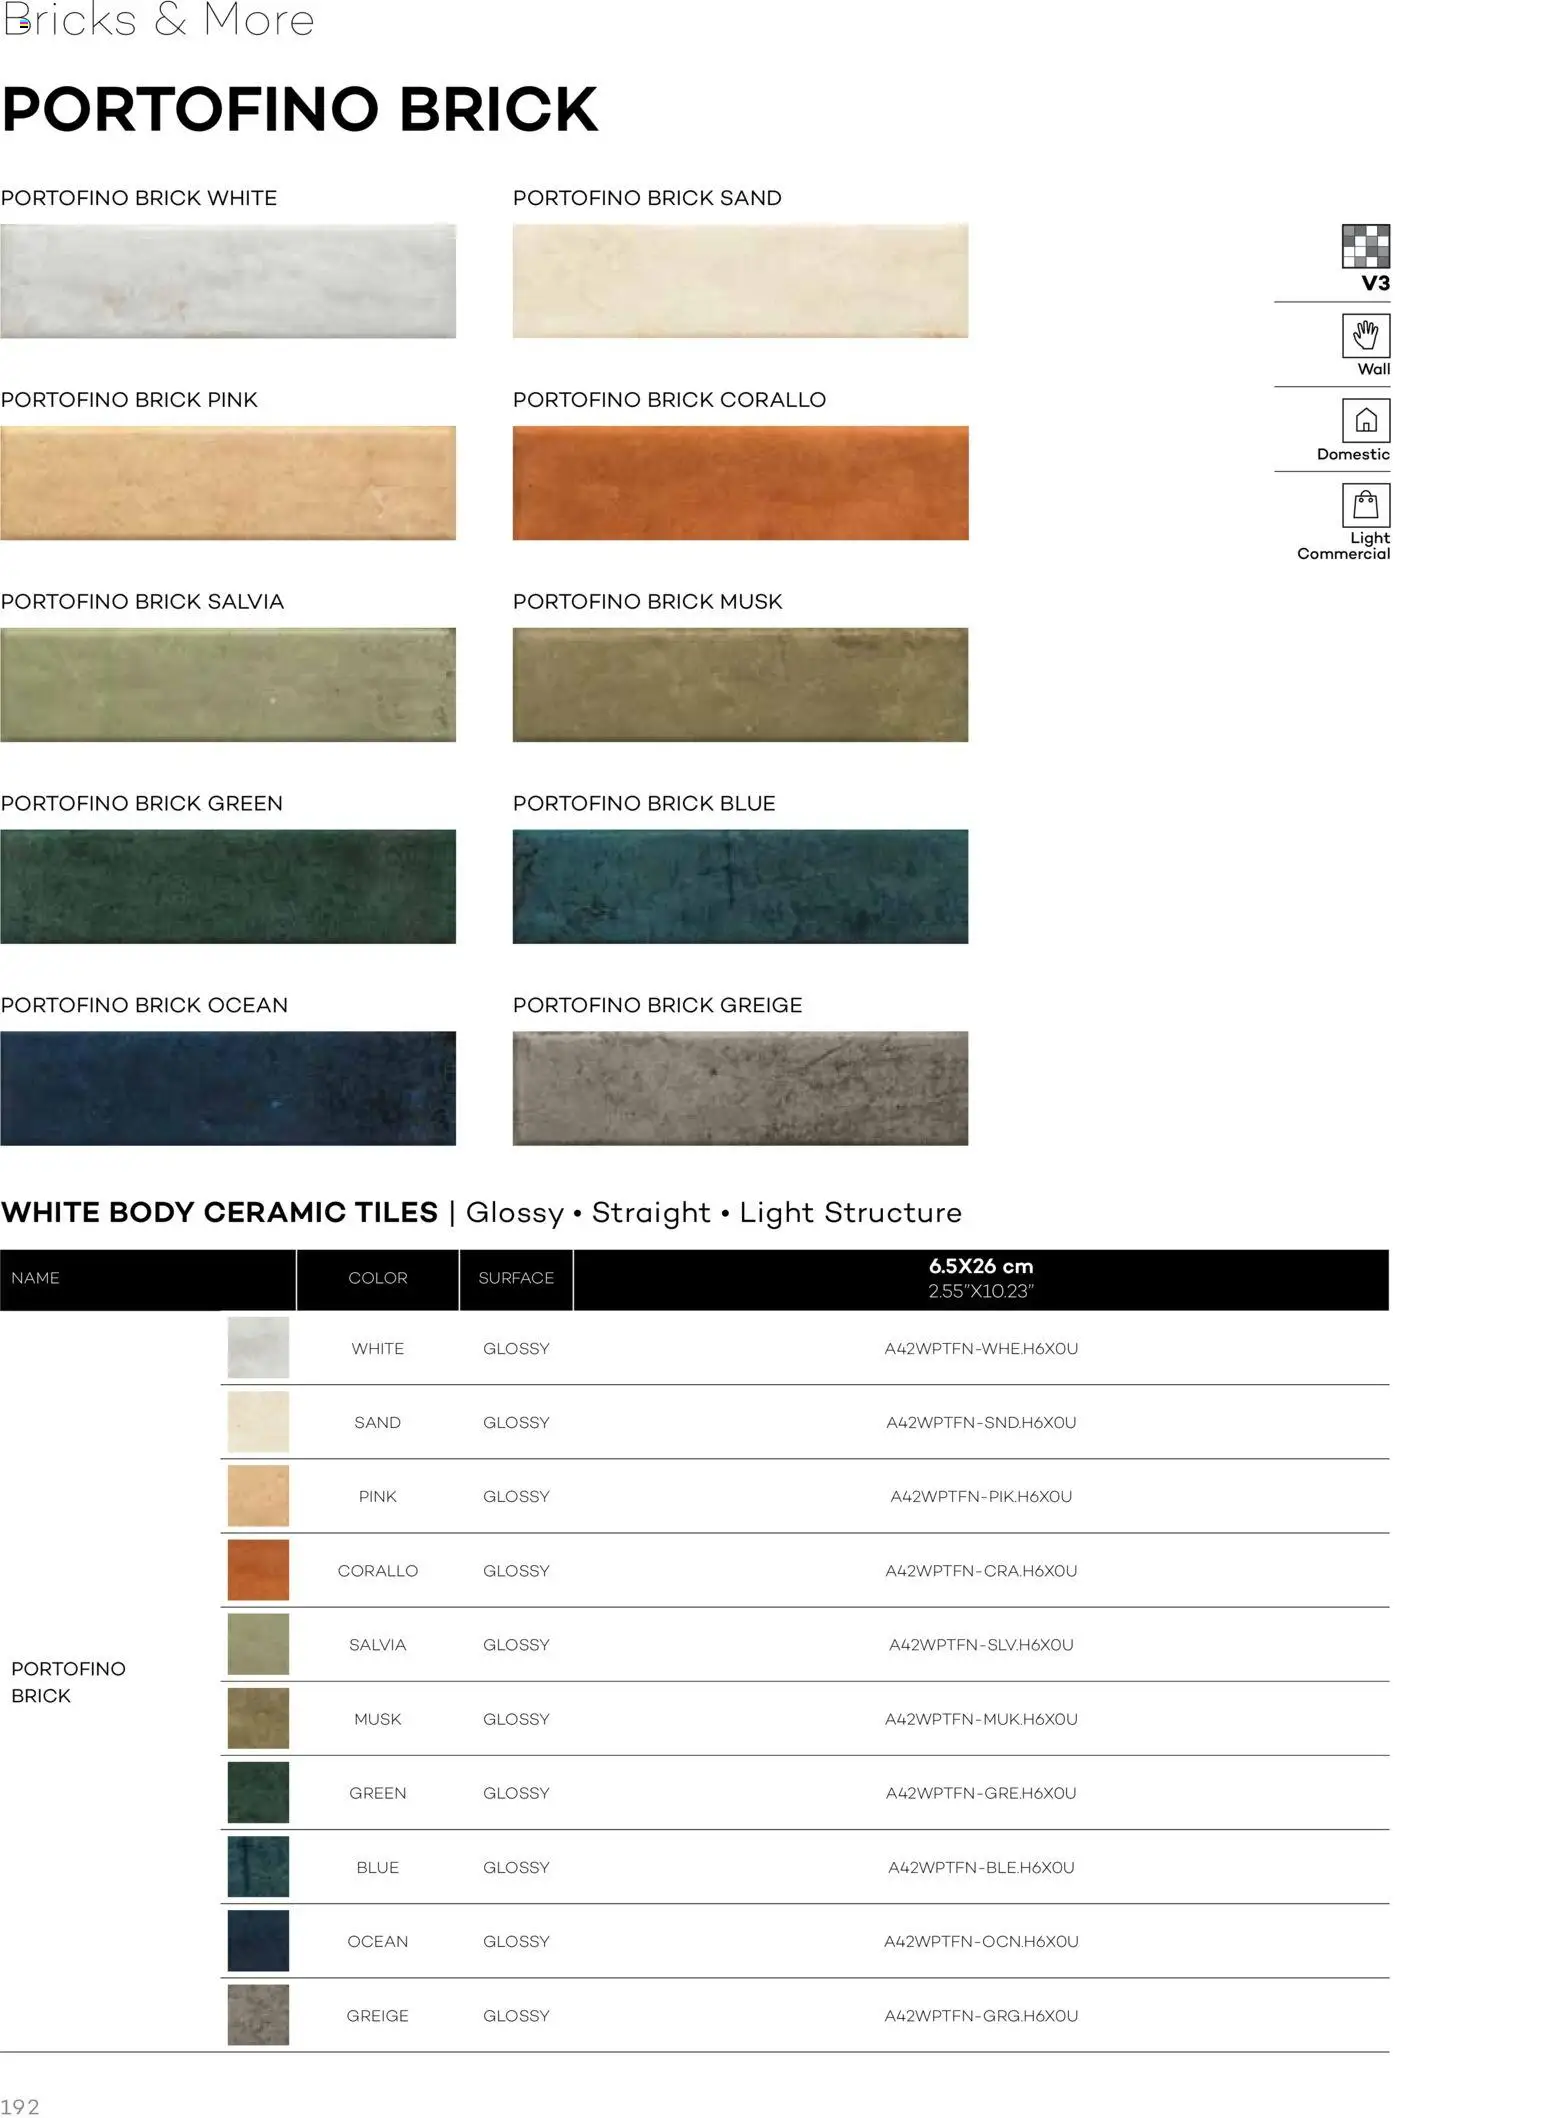Click GLOSSY surface in the Greige row

[516, 2015]
